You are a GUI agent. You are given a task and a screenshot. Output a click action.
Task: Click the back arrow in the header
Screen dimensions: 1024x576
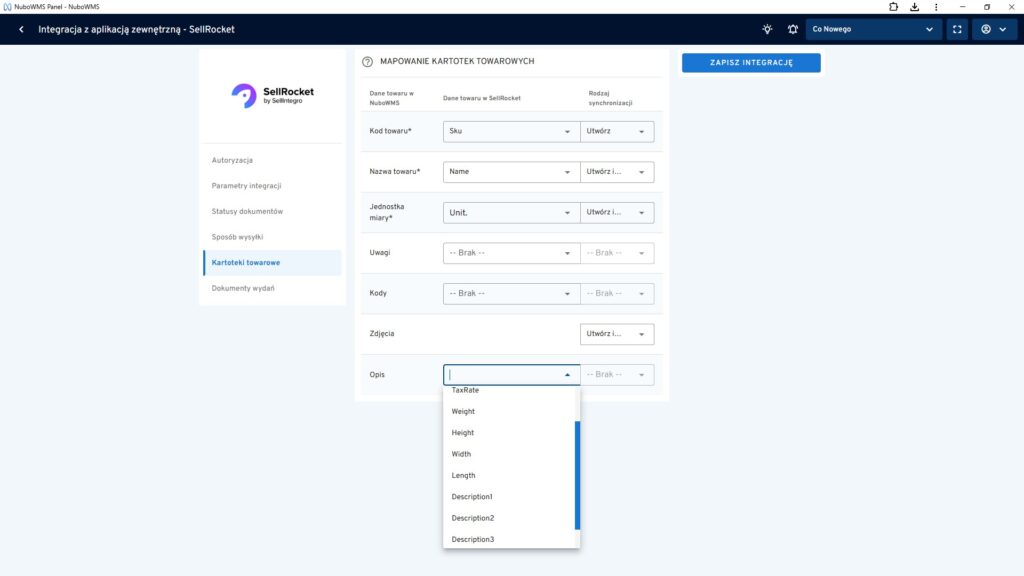21,29
